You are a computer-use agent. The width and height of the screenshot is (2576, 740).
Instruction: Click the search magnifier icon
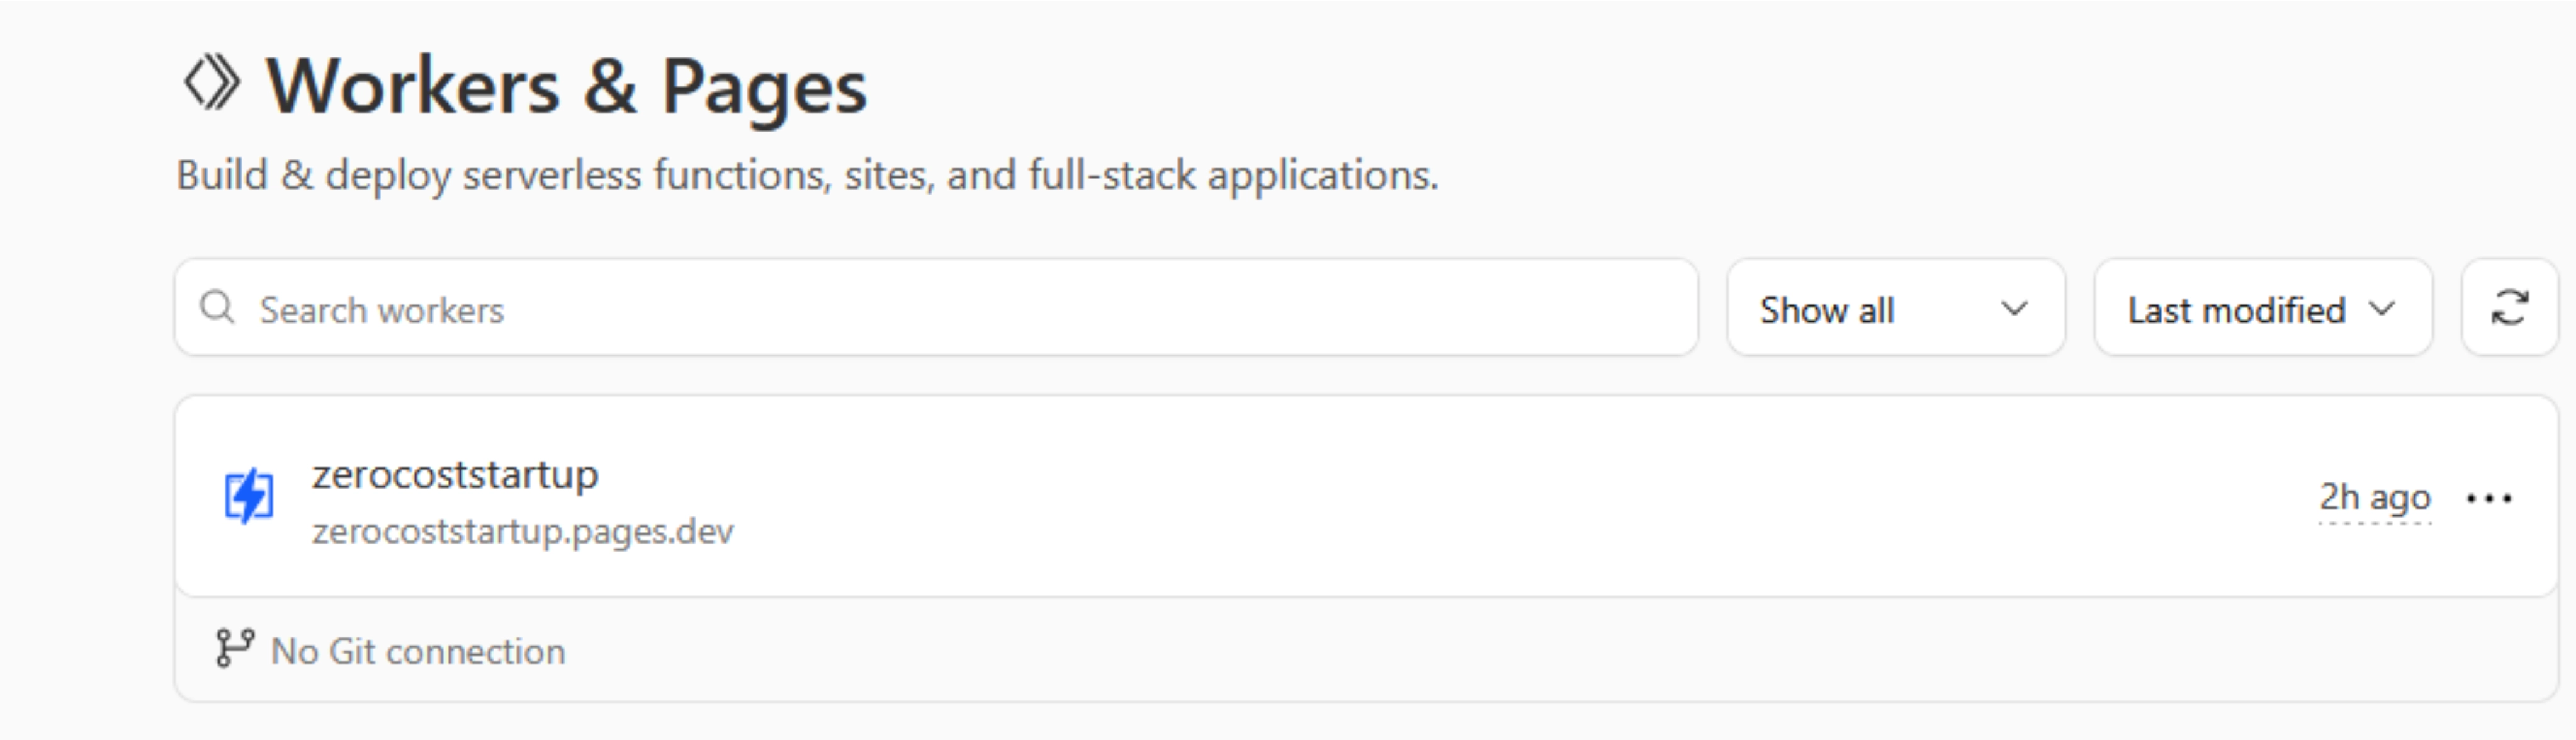coord(217,308)
